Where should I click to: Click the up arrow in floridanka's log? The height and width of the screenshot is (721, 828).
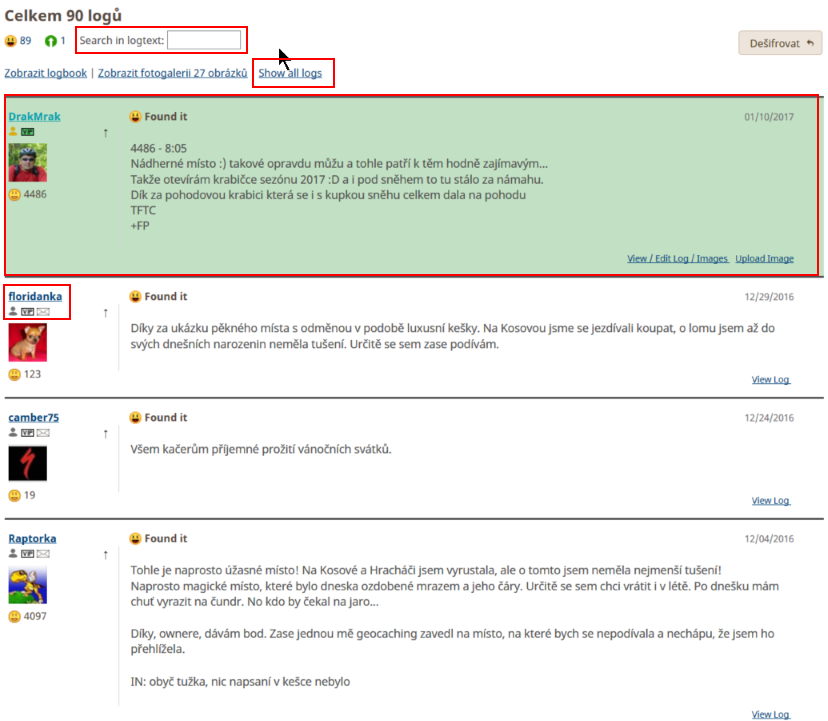(105, 312)
